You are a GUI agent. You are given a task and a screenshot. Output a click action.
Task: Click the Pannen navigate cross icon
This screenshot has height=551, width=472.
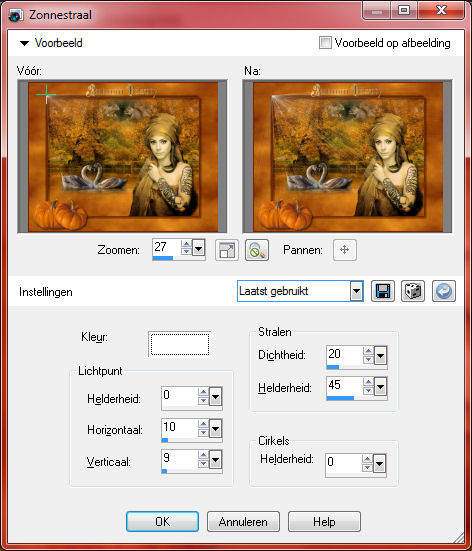click(x=345, y=250)
